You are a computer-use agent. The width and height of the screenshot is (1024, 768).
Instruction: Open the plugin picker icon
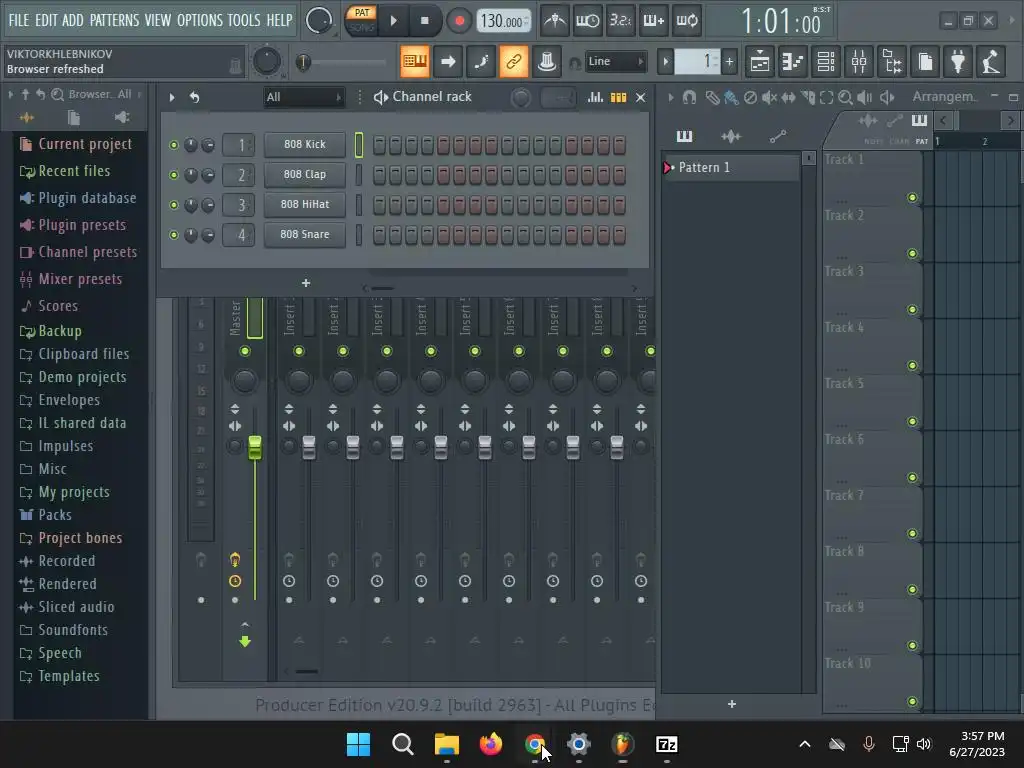coord(958,62)
